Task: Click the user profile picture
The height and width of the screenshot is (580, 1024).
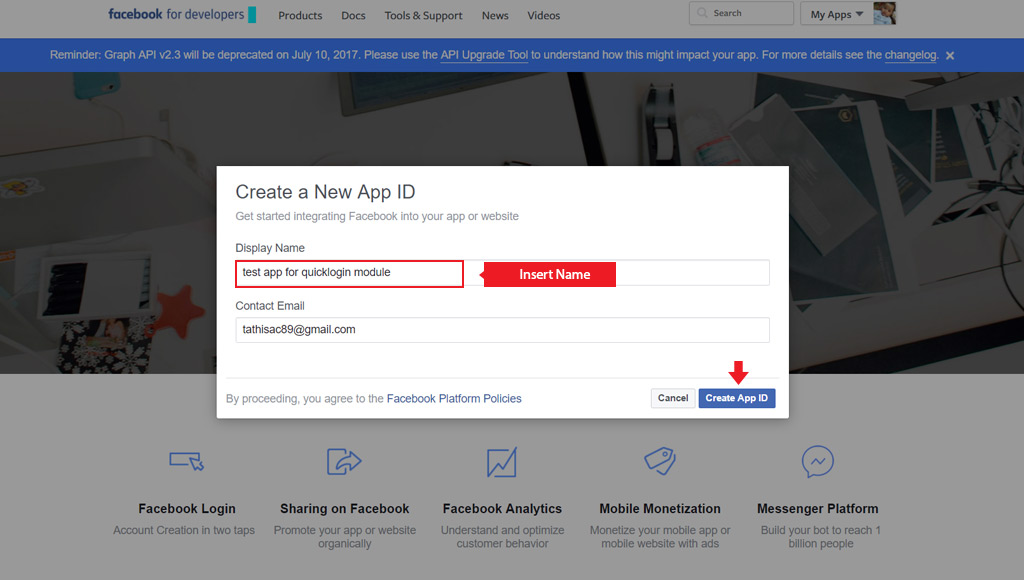Action: click(884, 13)
